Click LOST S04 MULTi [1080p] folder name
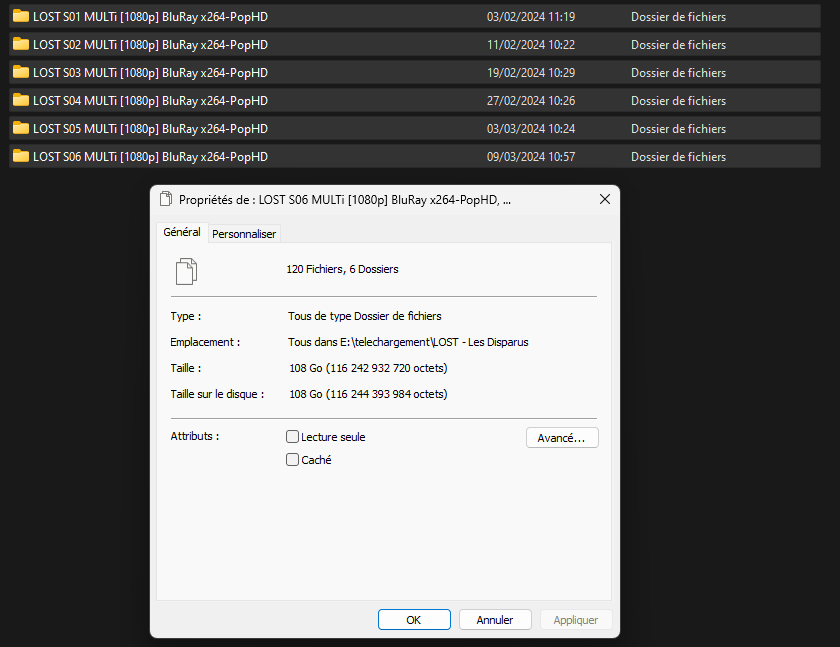The height and width of the screenshot is (647, 840). [x=151, y=100]
